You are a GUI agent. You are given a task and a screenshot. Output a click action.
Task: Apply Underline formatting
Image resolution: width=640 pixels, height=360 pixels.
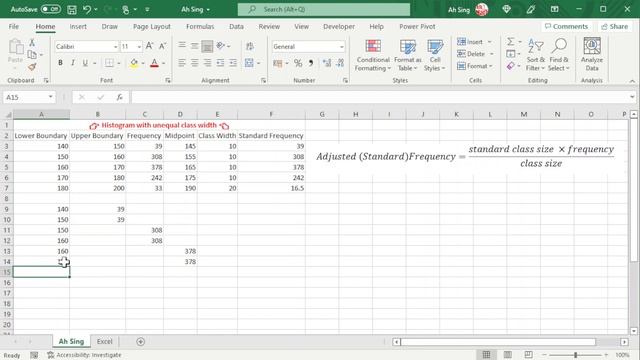pos(85,63)
